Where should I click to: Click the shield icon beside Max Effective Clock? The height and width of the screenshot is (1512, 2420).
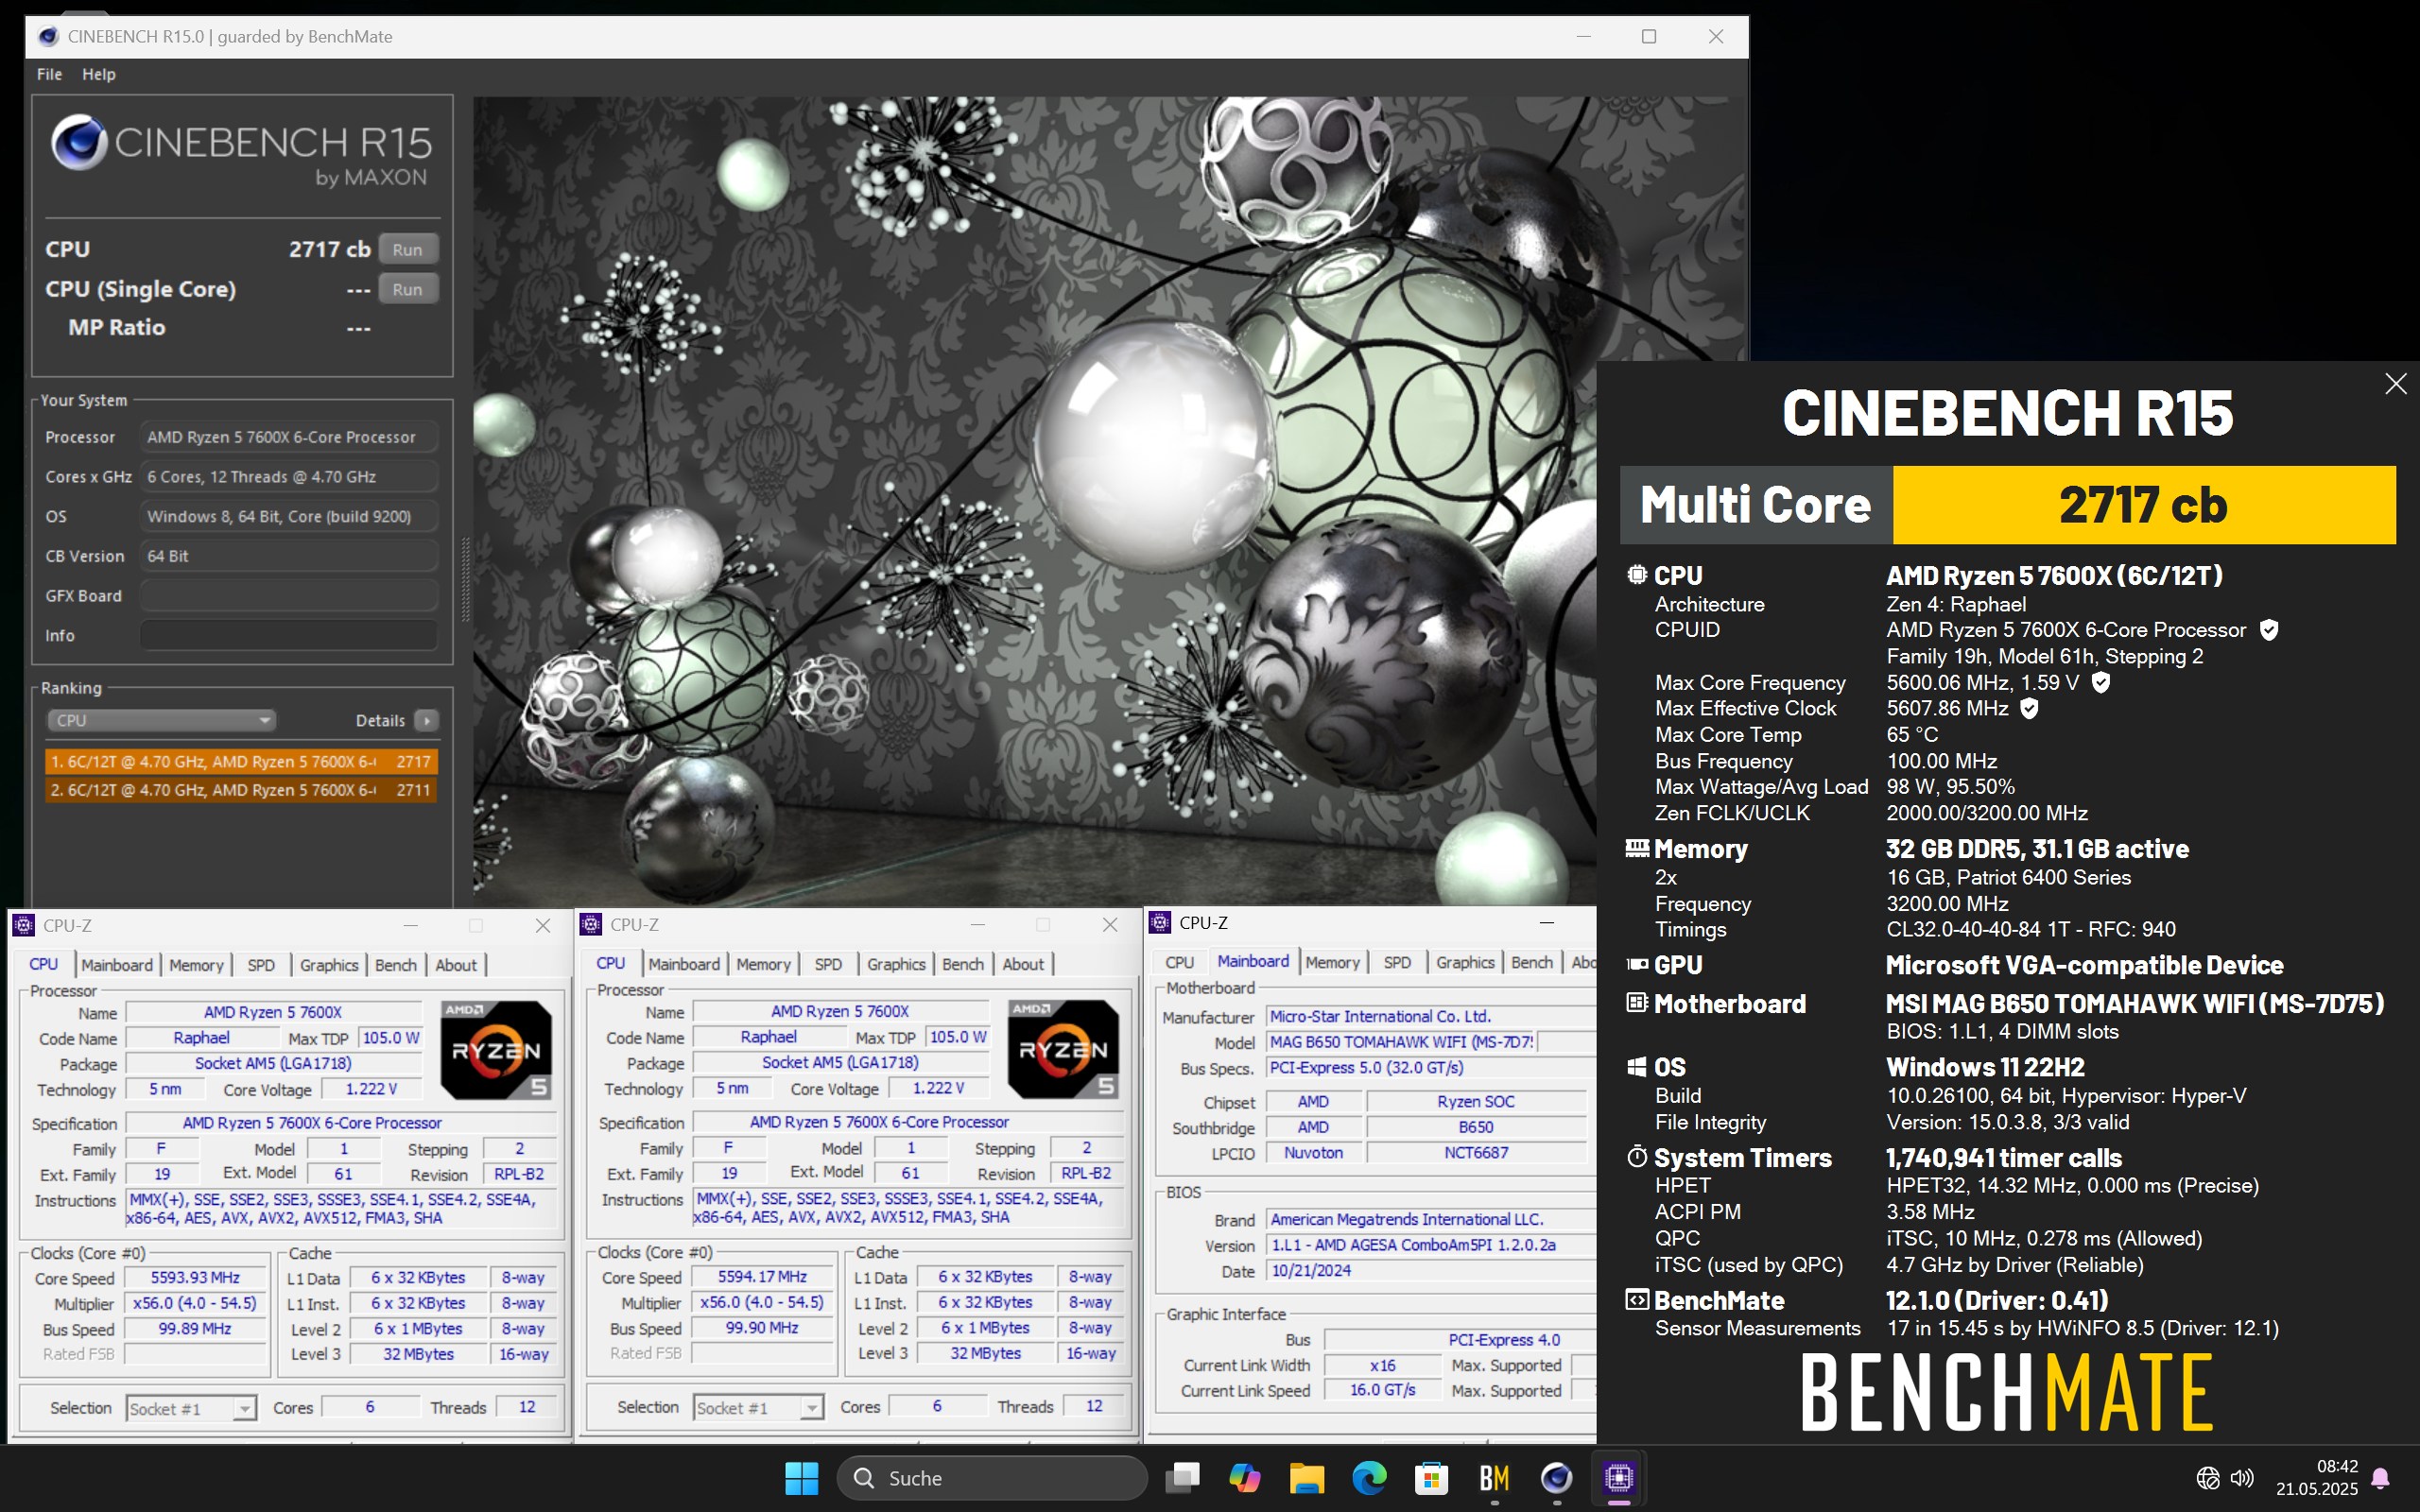[2029, 708]
